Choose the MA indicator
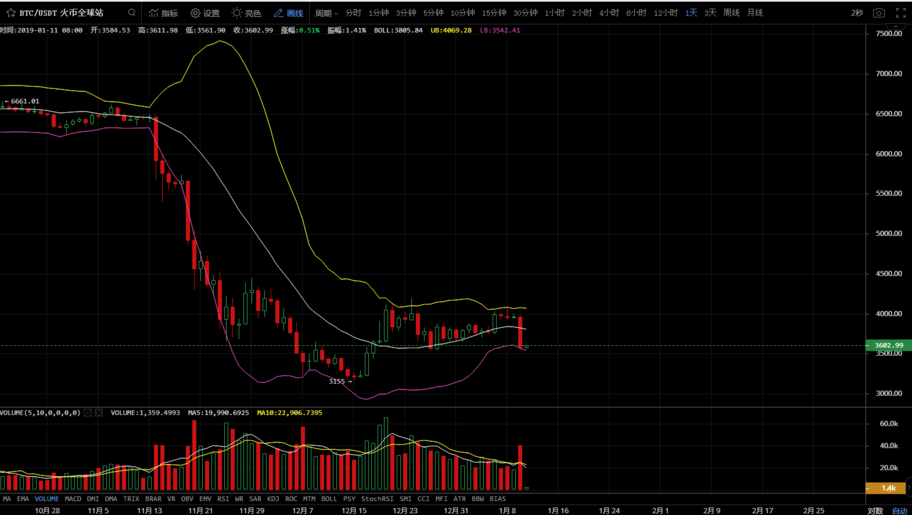Image resolution: width=912 pixels, height=515 pixels. [7, 499]
